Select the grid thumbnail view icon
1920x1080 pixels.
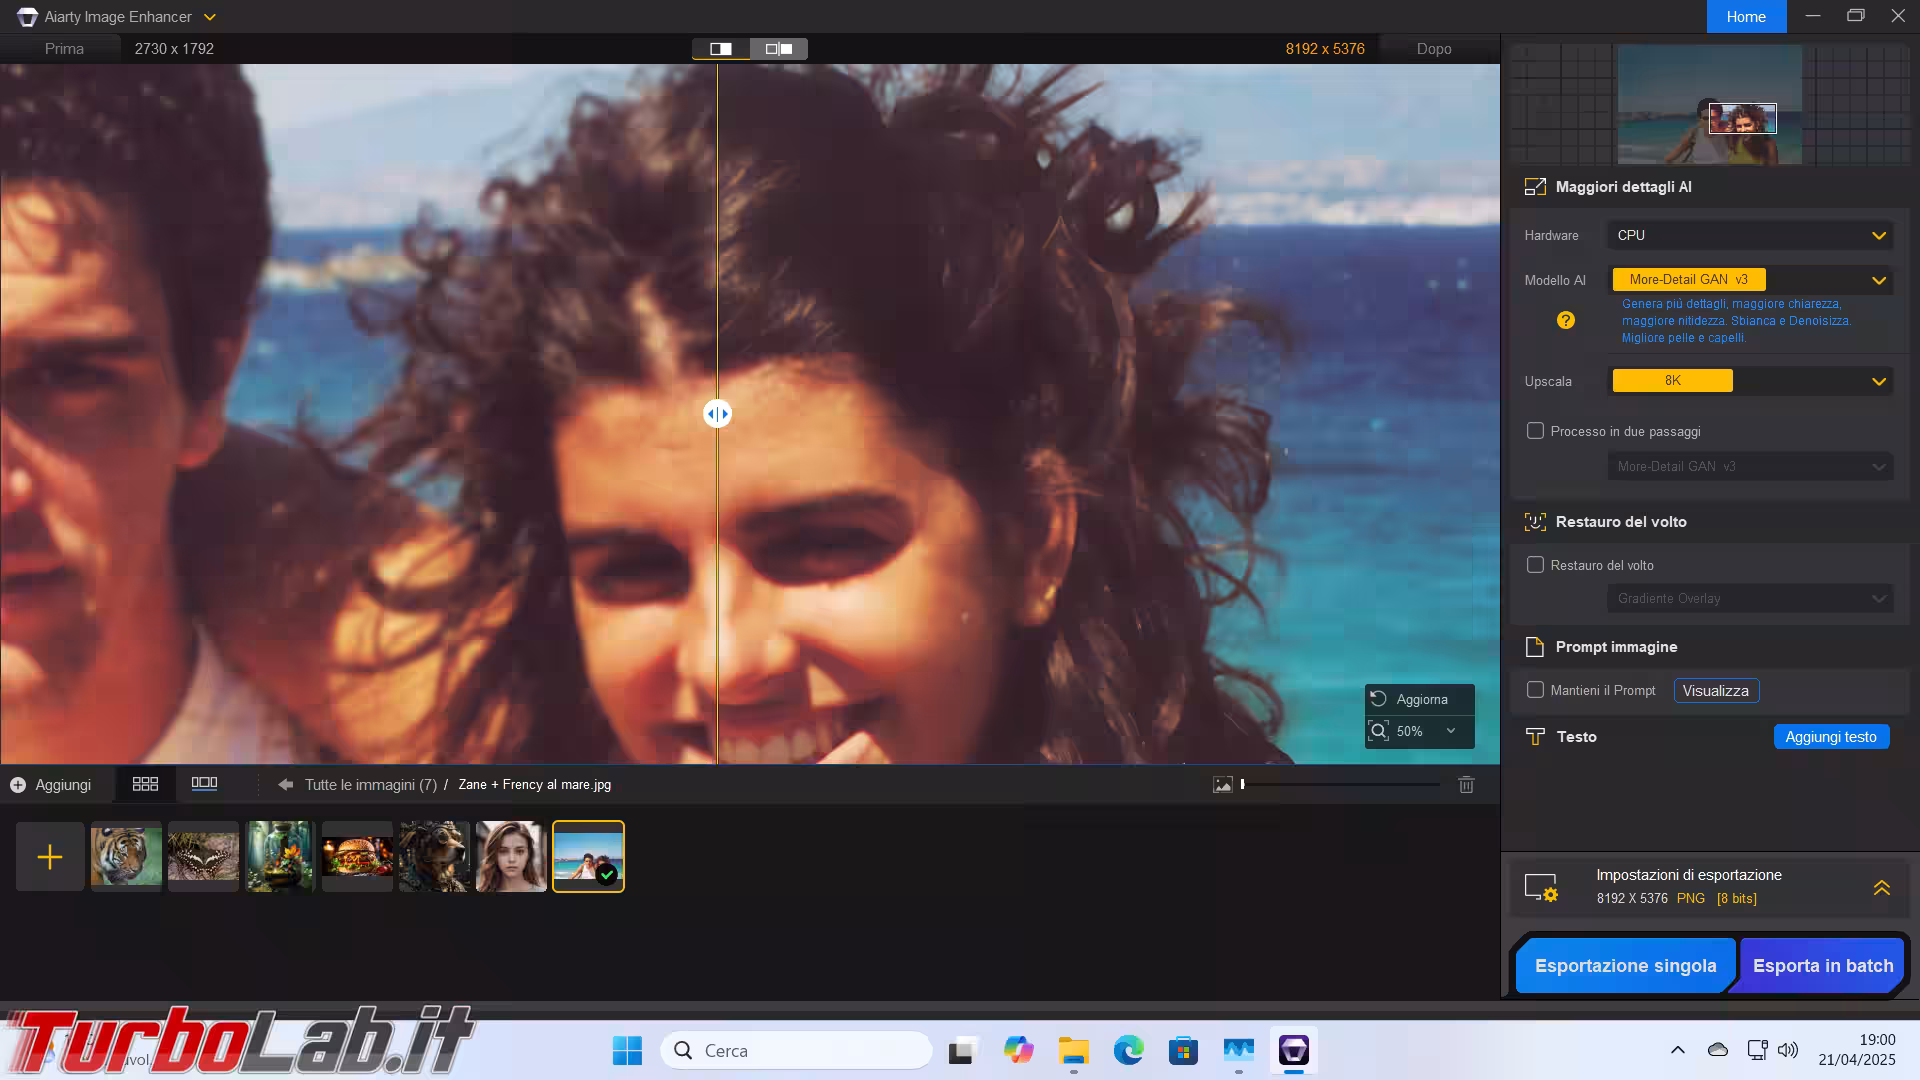[x=145, y=784]
